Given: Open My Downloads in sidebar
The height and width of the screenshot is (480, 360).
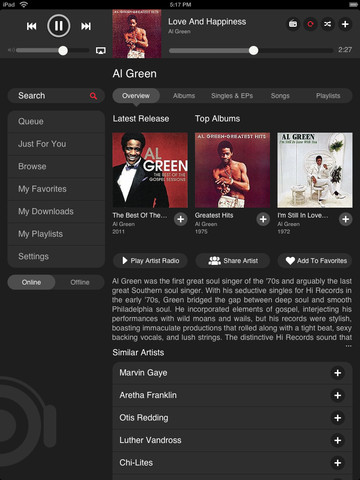Looking at the screenshot, I should 56,211.
